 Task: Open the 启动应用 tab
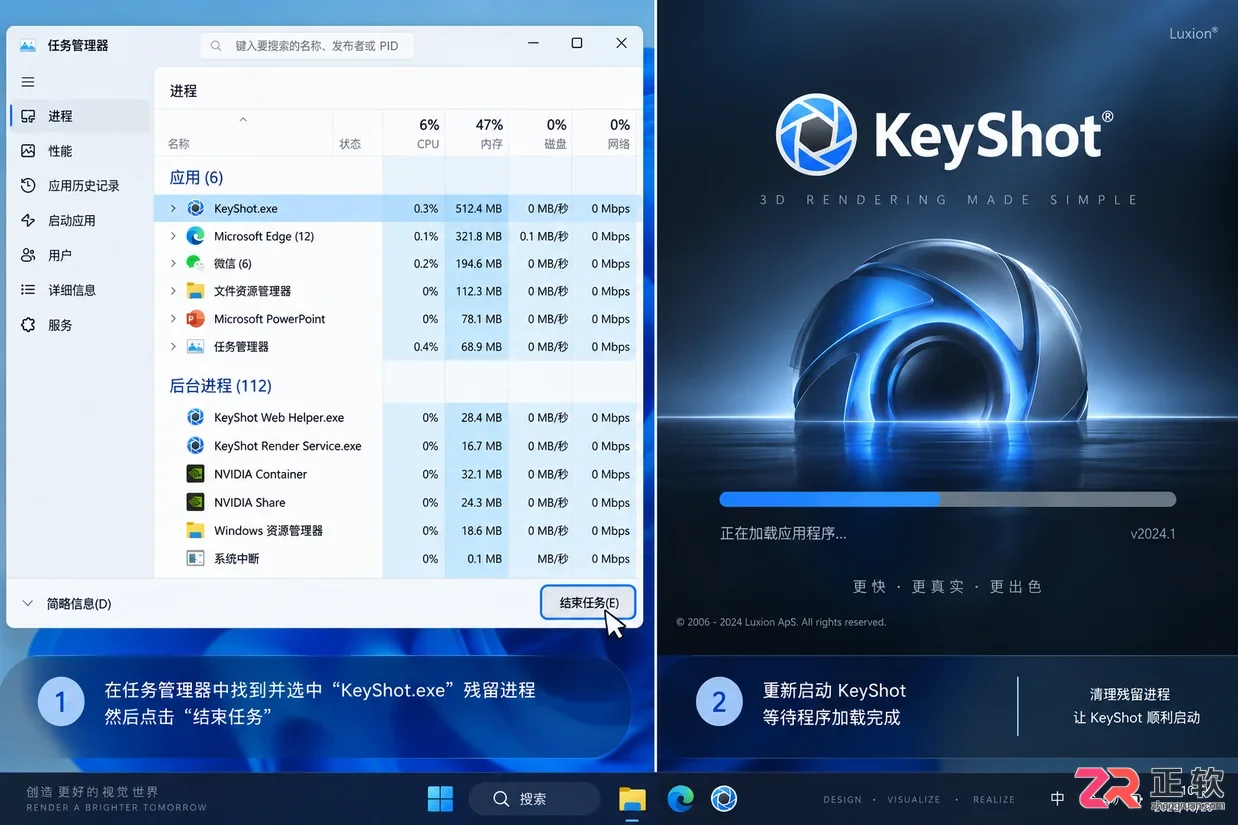click(x=80, y=220)
